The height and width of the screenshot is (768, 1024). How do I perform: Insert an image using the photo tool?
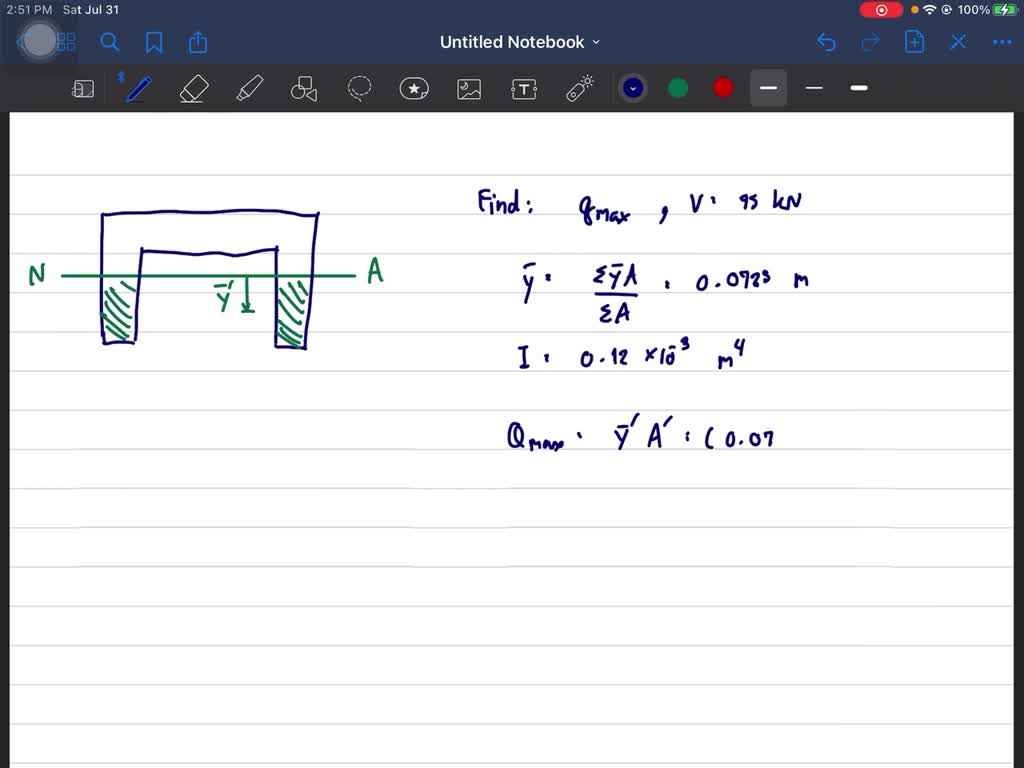[469, 88]
